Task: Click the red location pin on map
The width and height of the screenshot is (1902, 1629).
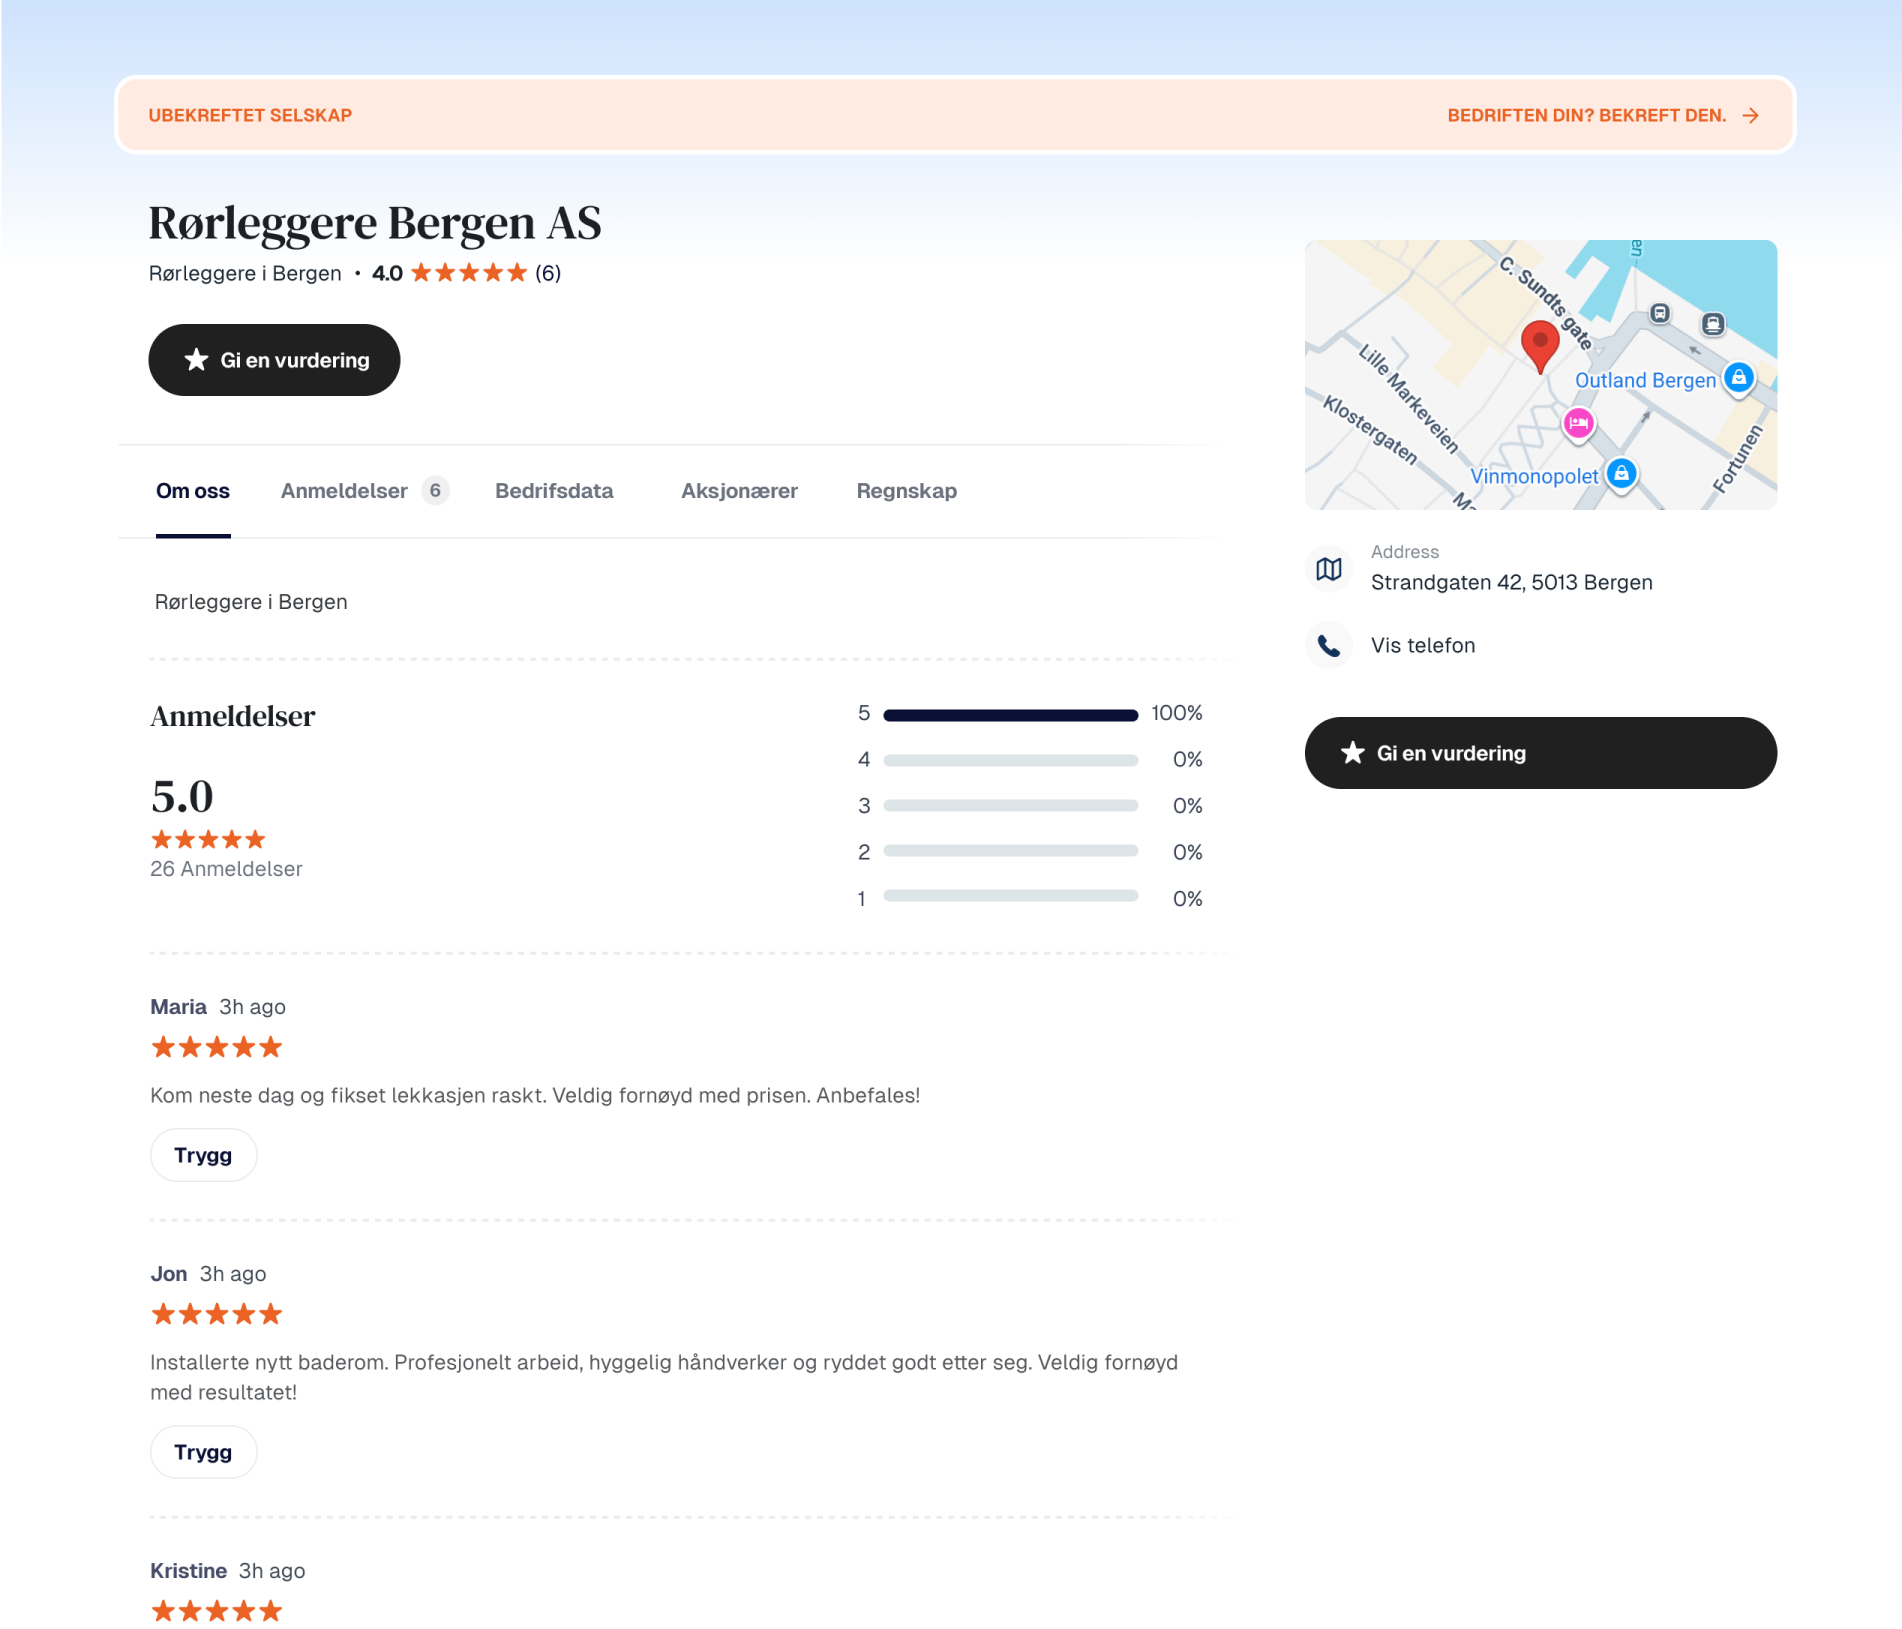Action: coord(1540,343)
